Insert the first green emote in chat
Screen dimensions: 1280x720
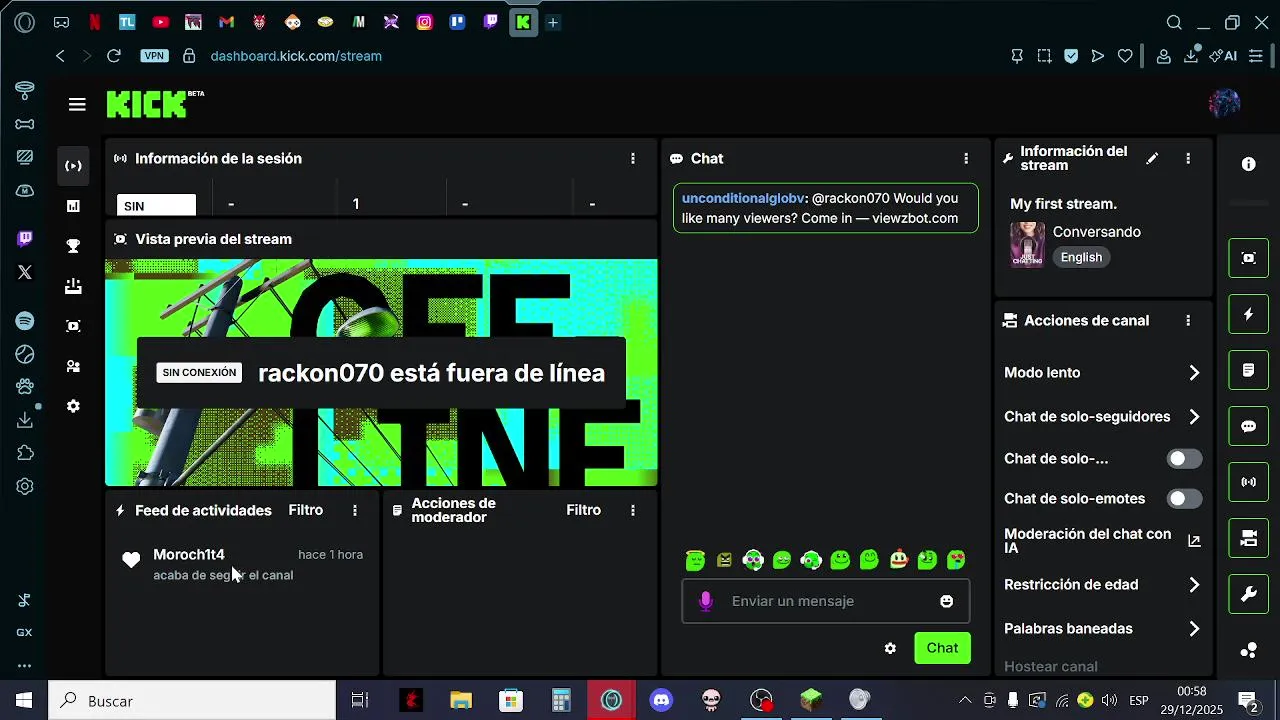[x=696, y=560]
